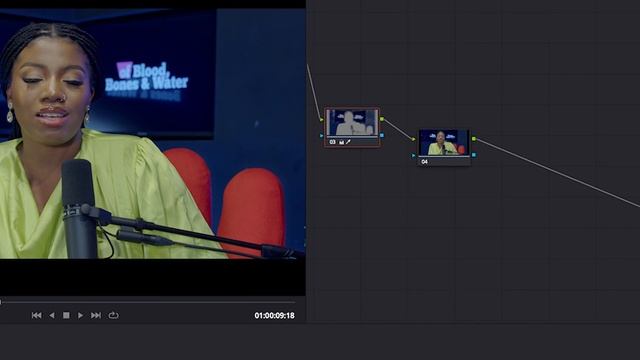Play the clip forward
The width and height of the screenshot is (640, 360).
80,315
